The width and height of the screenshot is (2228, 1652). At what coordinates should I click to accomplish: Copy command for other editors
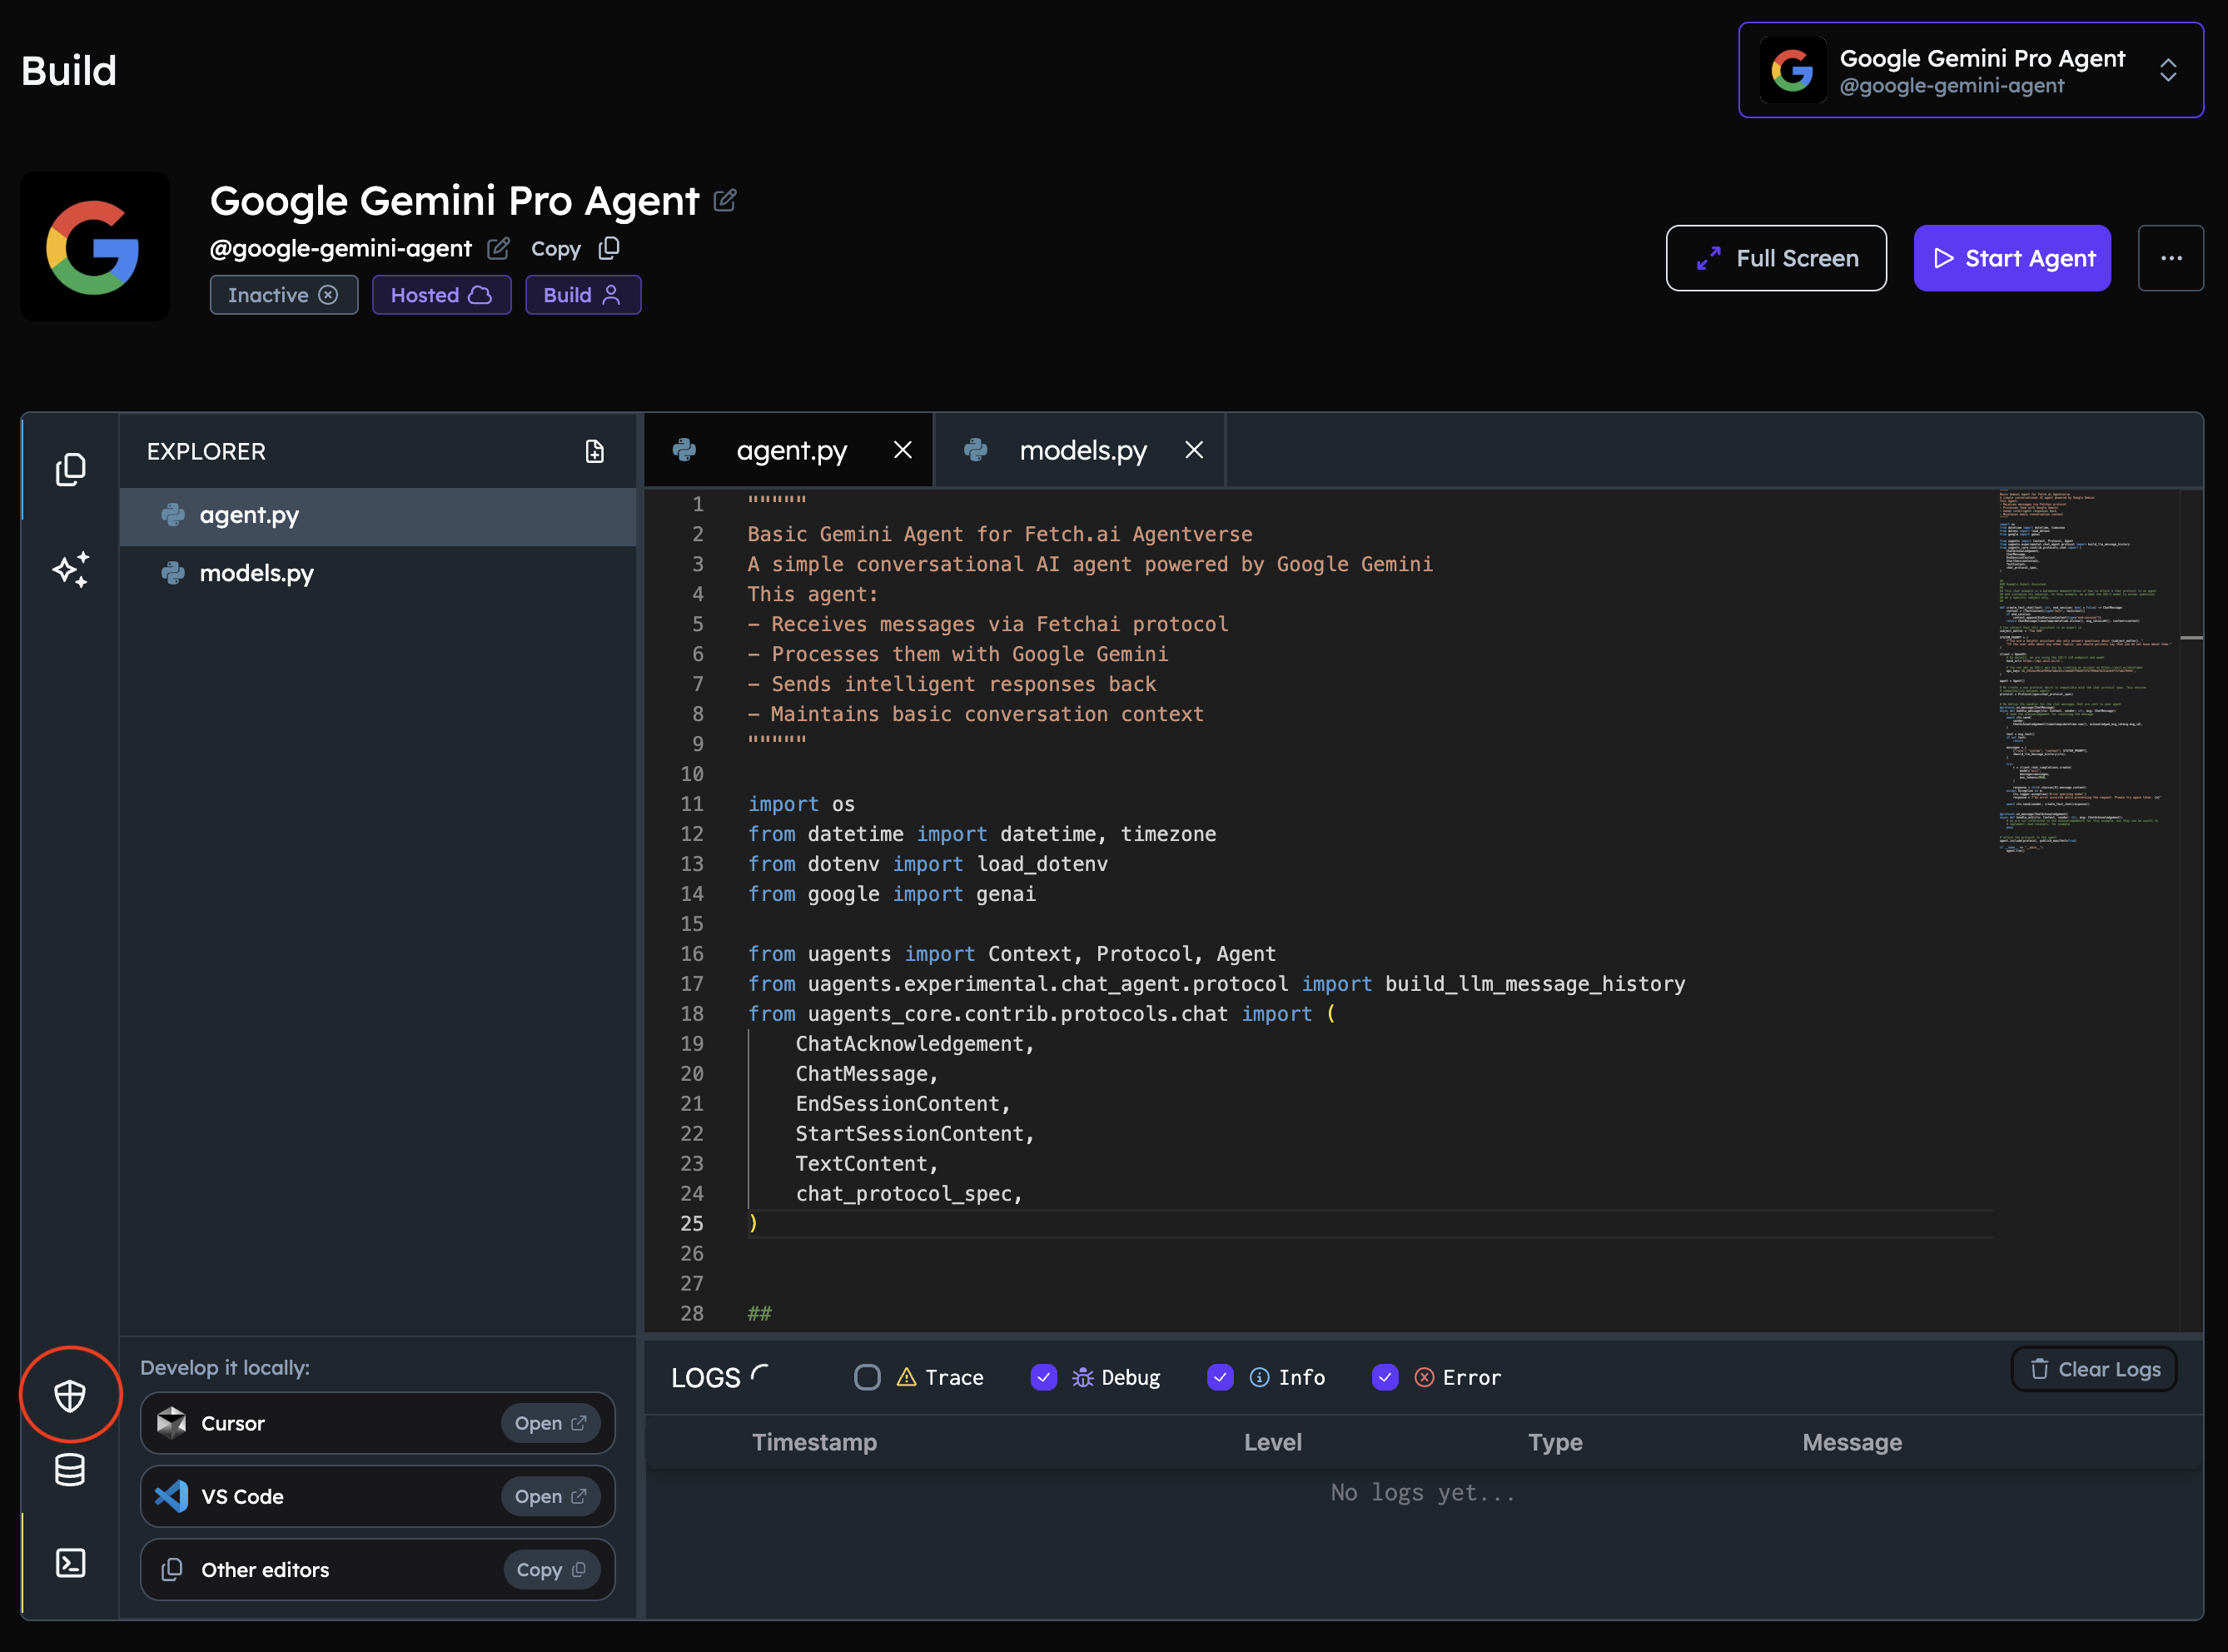tap(552, 1570)
